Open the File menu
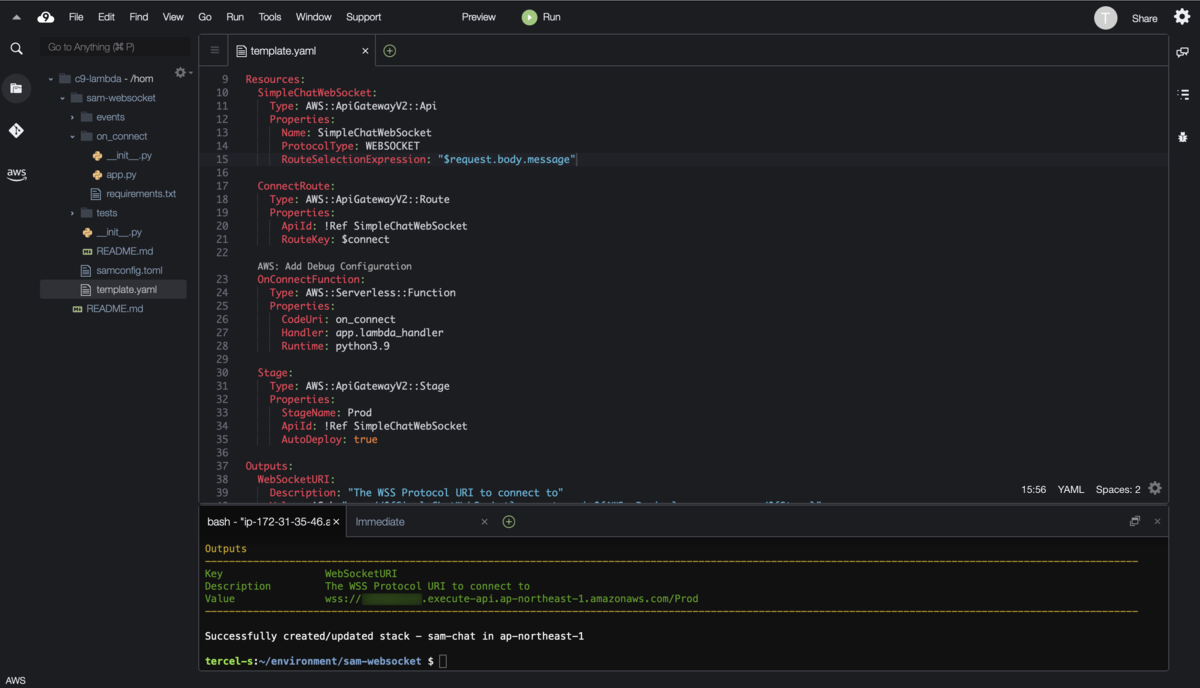The image size is (1200, 688). click(x=76, y=17)
